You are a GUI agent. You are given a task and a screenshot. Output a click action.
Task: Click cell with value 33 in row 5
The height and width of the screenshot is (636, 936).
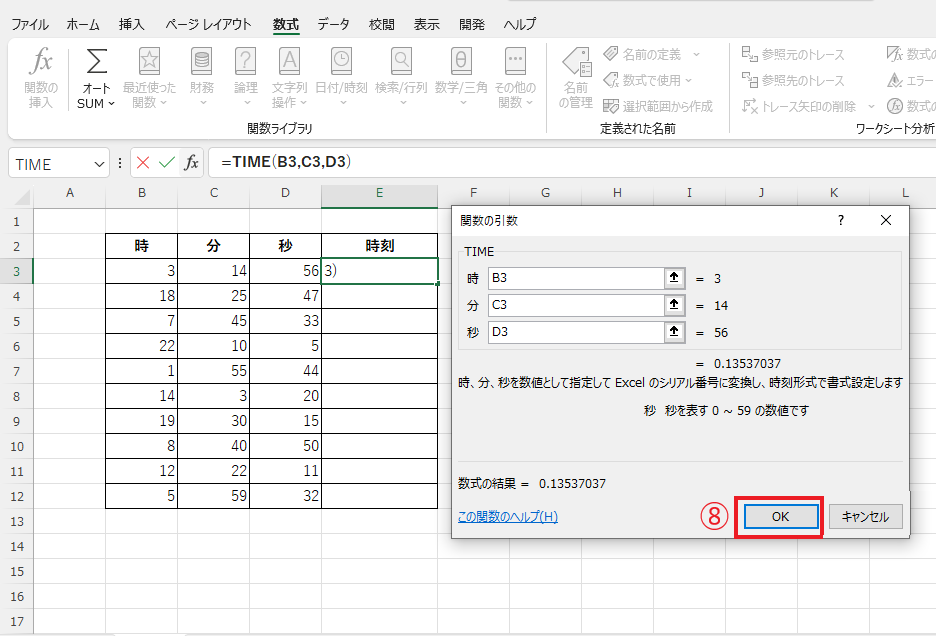(285, 321)
